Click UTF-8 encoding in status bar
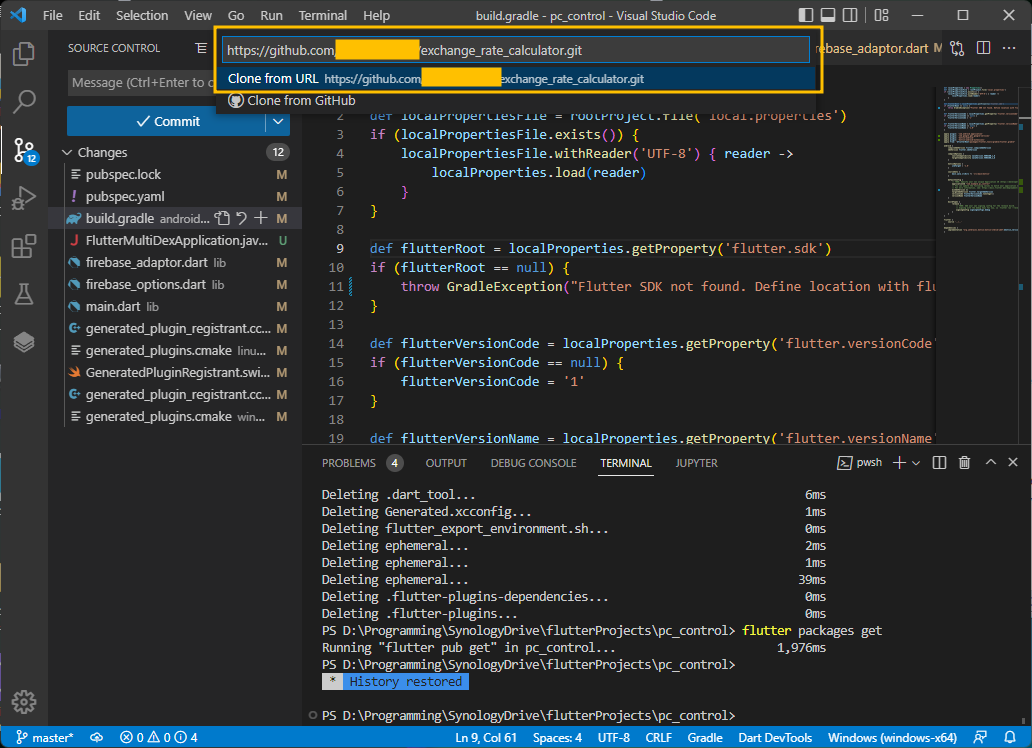The image size is (1032, 748). point(613,737)
